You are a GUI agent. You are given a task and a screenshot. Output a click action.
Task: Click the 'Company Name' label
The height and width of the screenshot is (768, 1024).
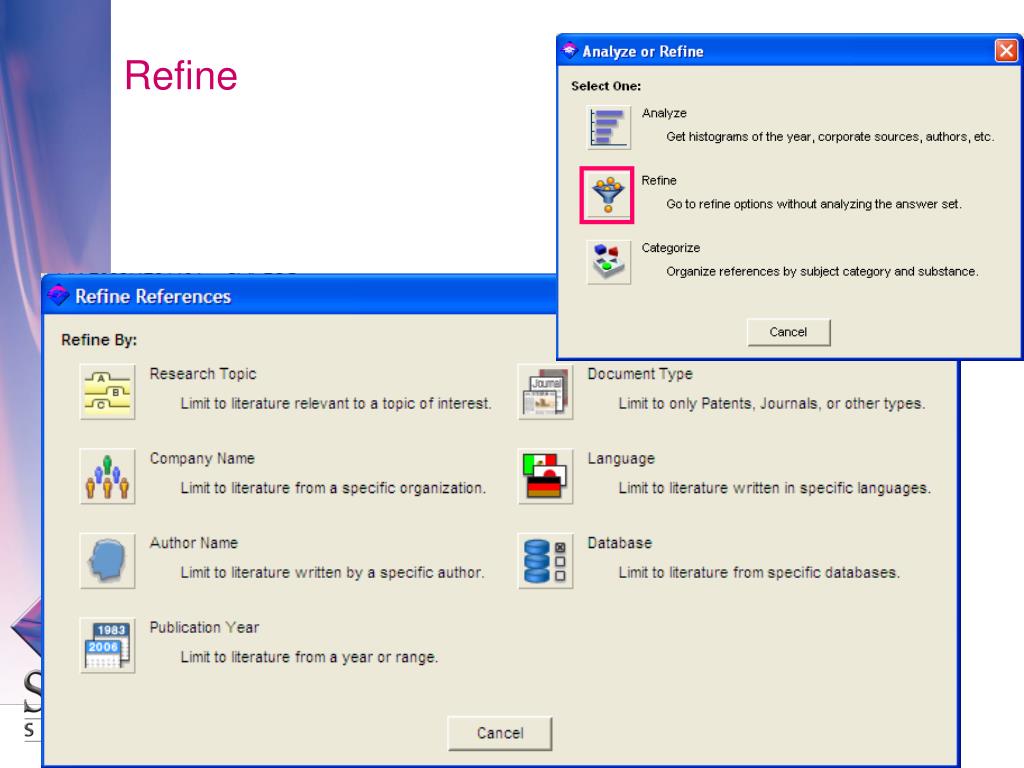(202, 458)
